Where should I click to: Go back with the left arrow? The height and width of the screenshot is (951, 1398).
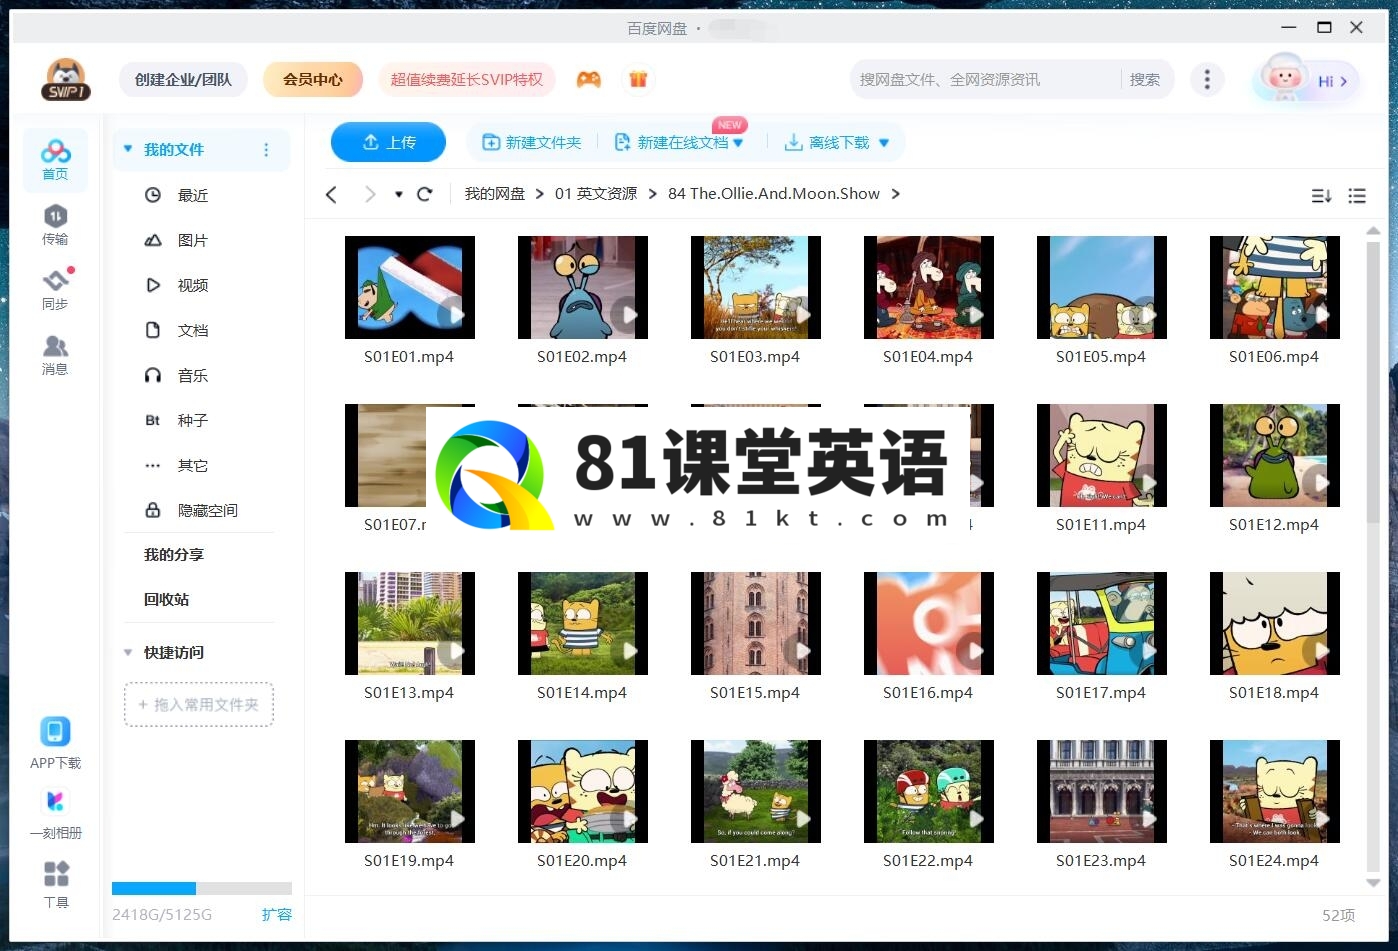[x=332, y=194]
